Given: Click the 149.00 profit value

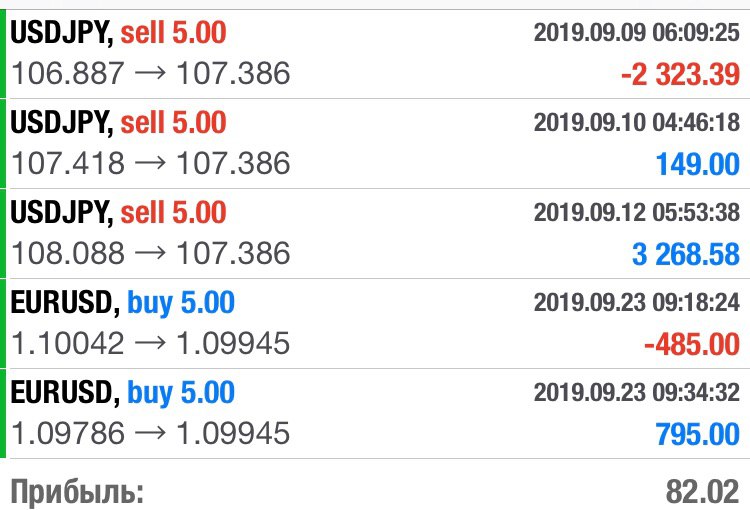Looking at the screenshot, I should (698, 164).
